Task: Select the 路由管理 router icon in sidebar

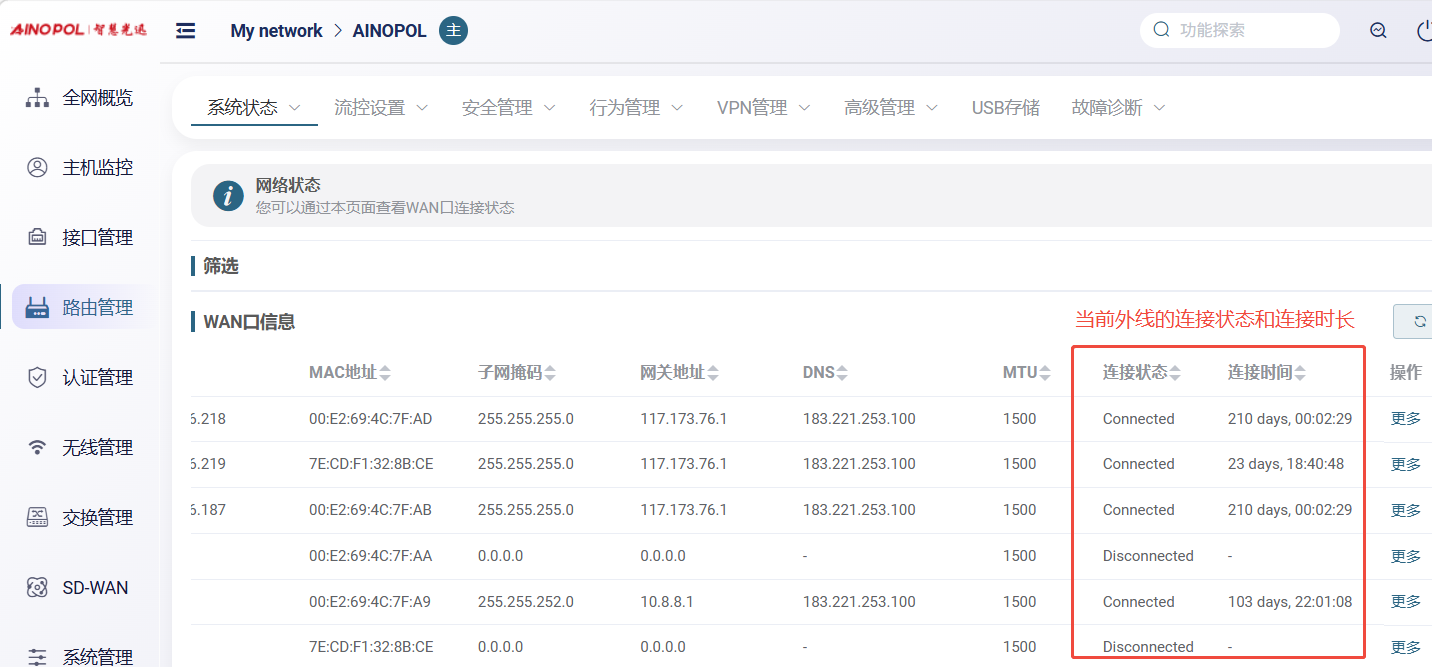Action: [x=37, y=308]
